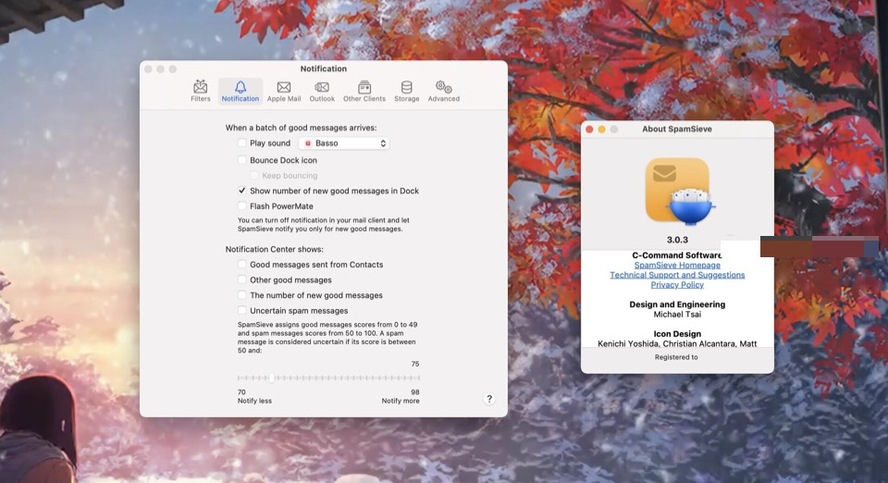Open the Basso sound dropdown

point(344,144)
